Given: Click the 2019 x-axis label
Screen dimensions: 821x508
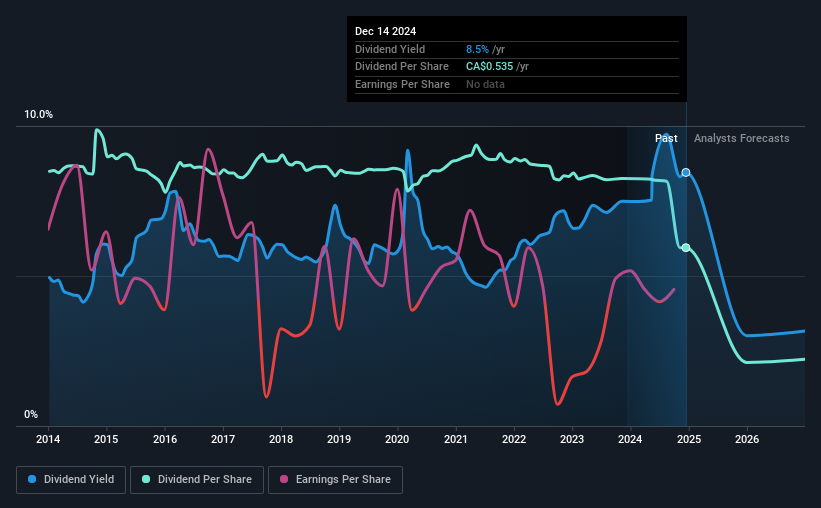Looking at the screenshot, I should 339,439.
